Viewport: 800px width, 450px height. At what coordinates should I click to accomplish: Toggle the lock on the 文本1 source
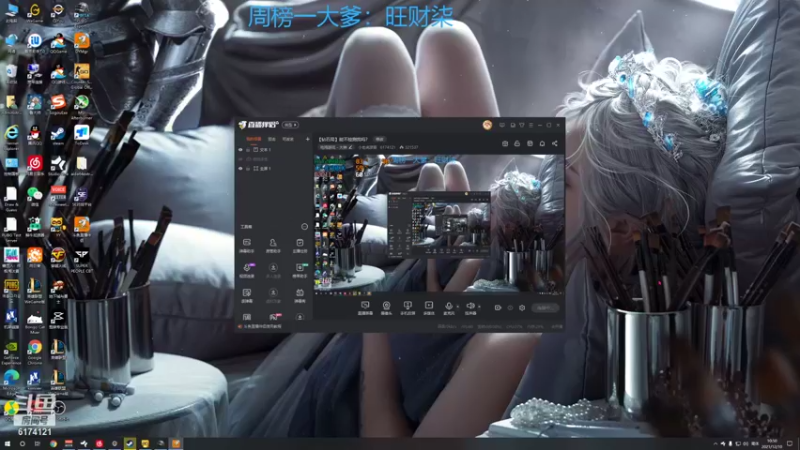click(x=248, y=150)
